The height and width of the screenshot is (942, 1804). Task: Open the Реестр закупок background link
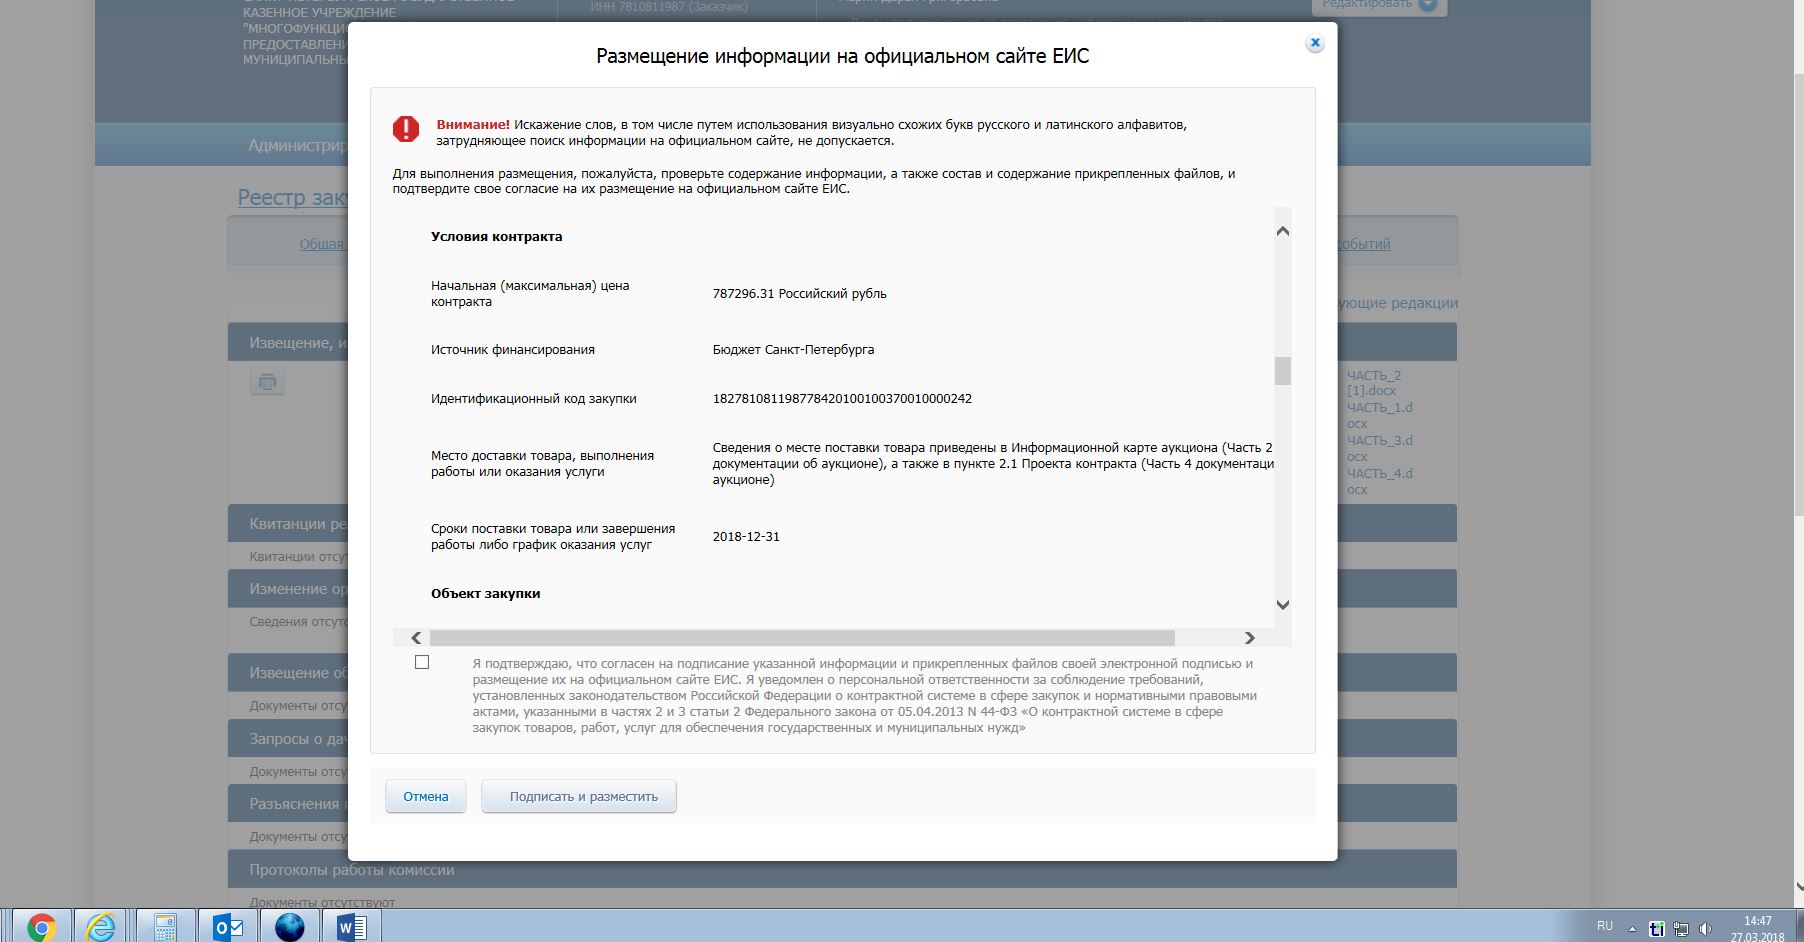coord(292,197)
